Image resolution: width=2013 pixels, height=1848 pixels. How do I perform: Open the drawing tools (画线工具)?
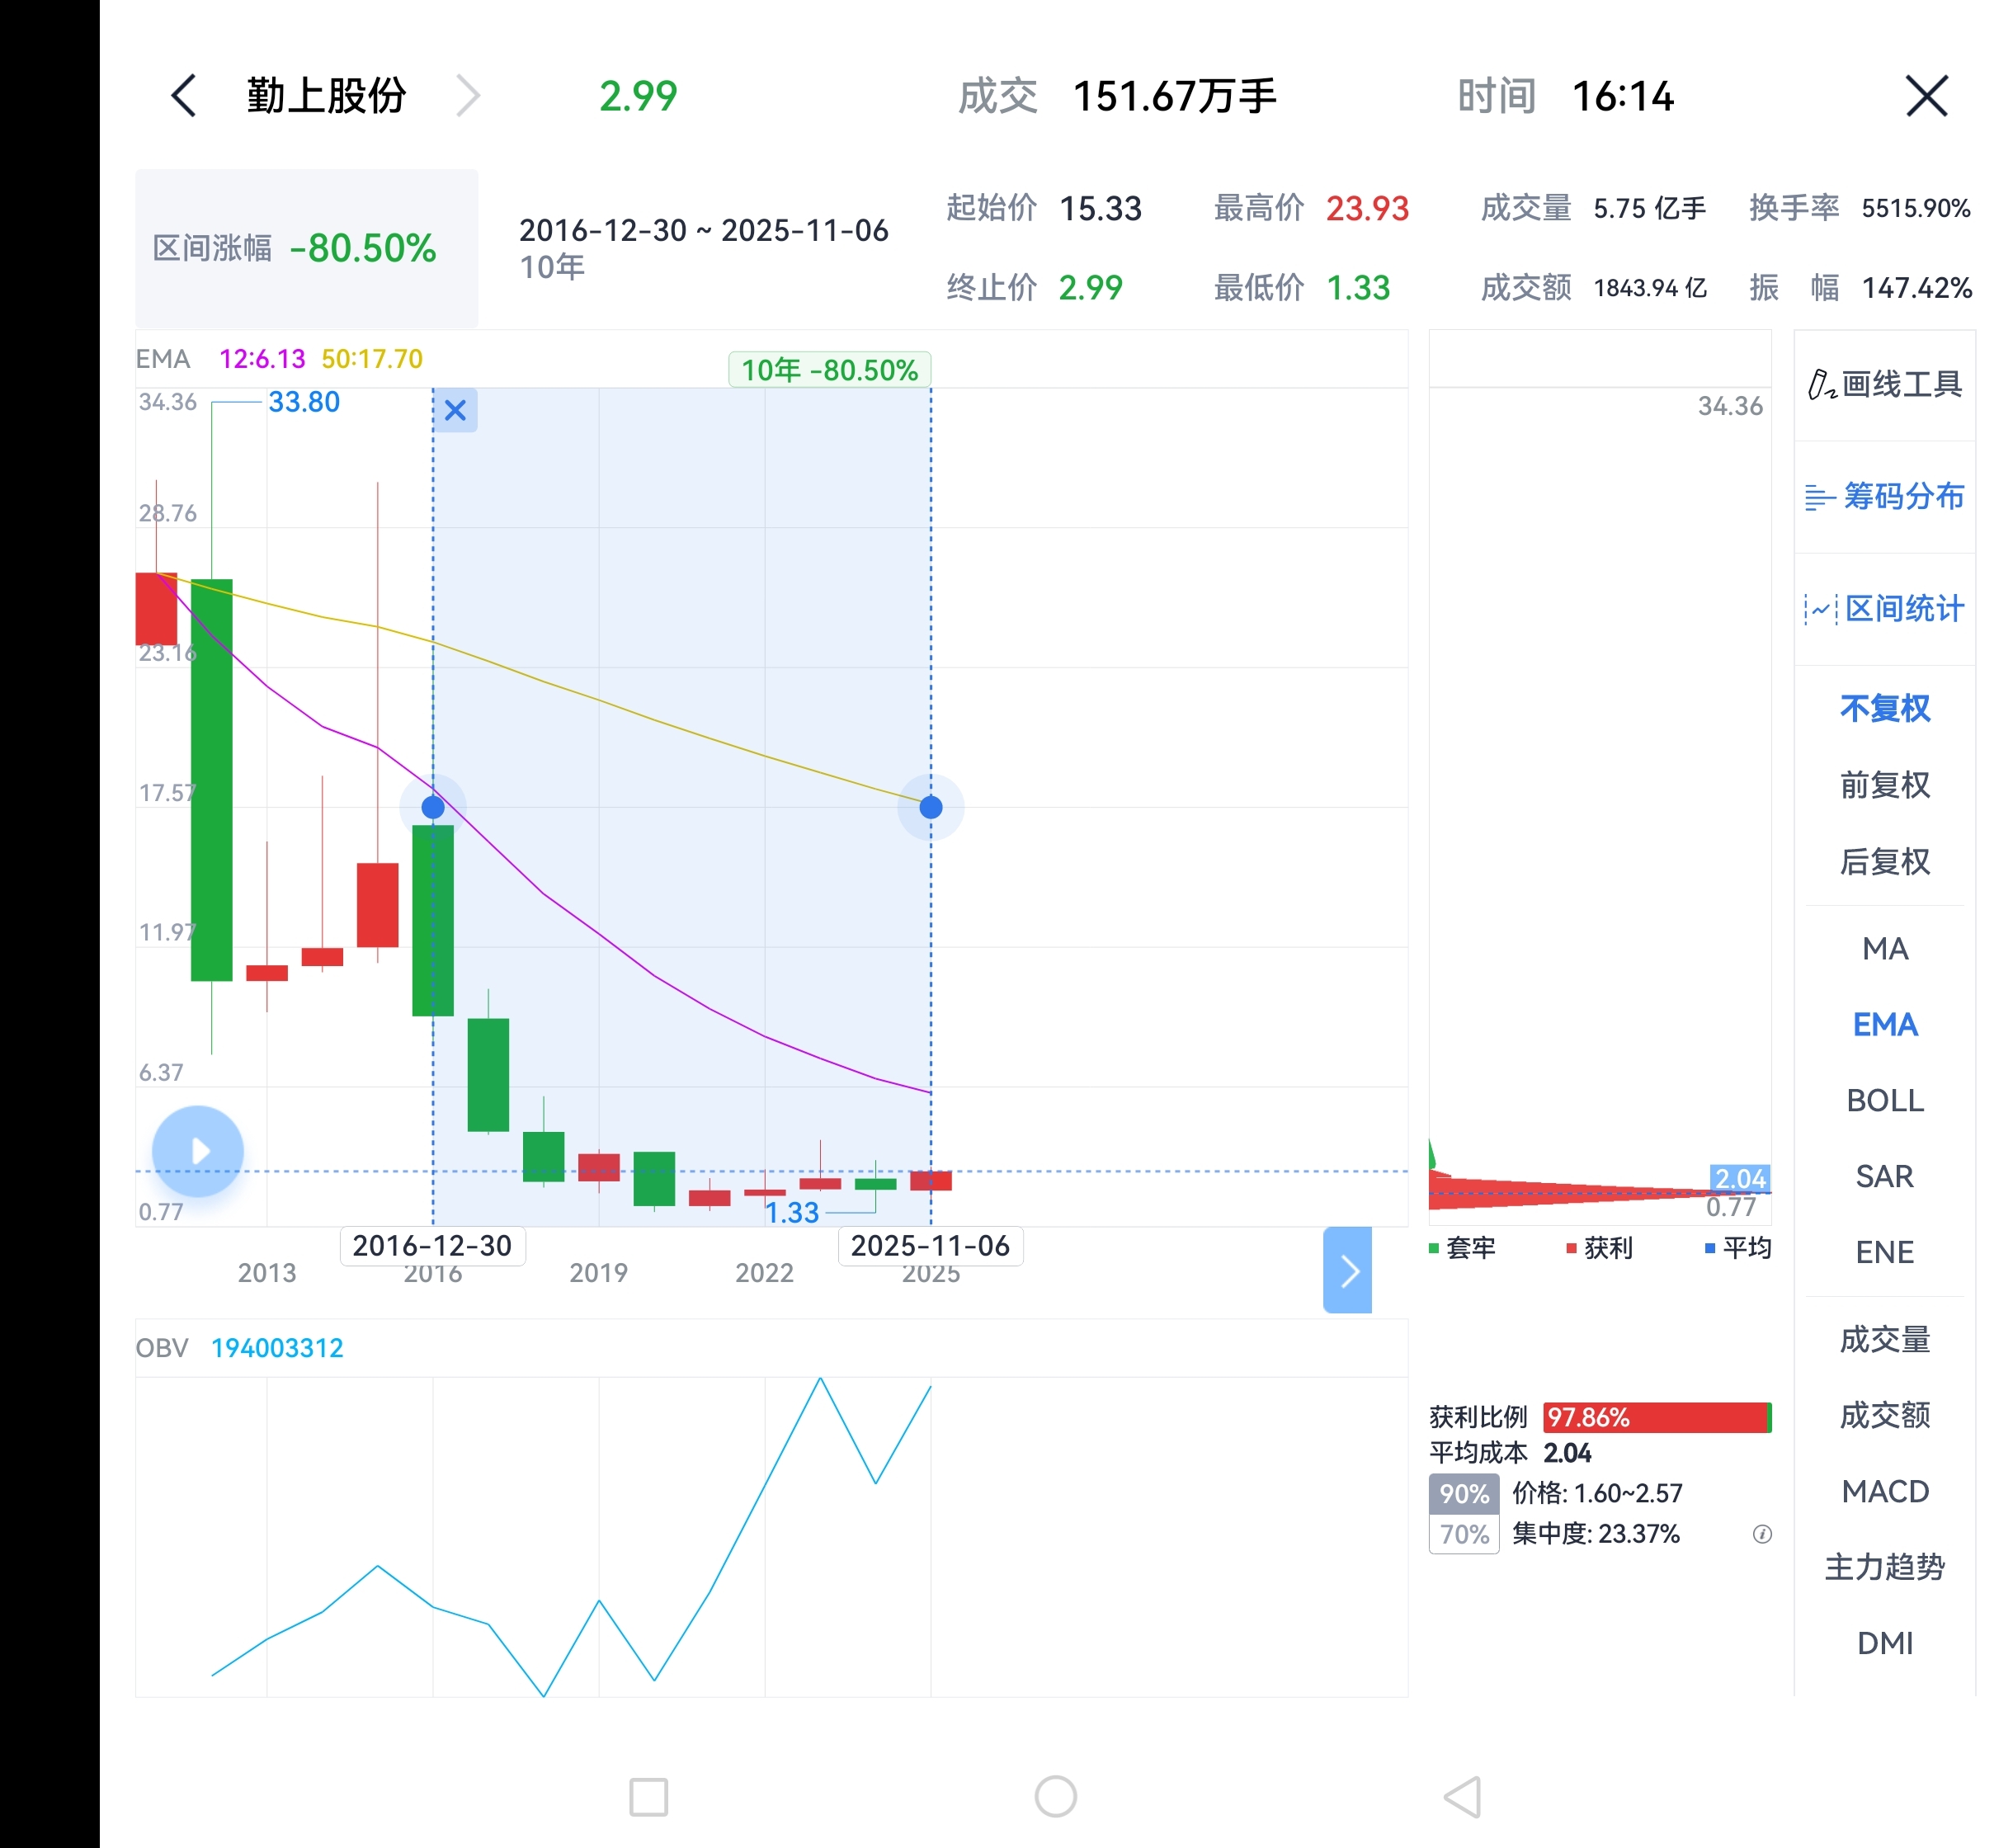tap(1884, 384)
